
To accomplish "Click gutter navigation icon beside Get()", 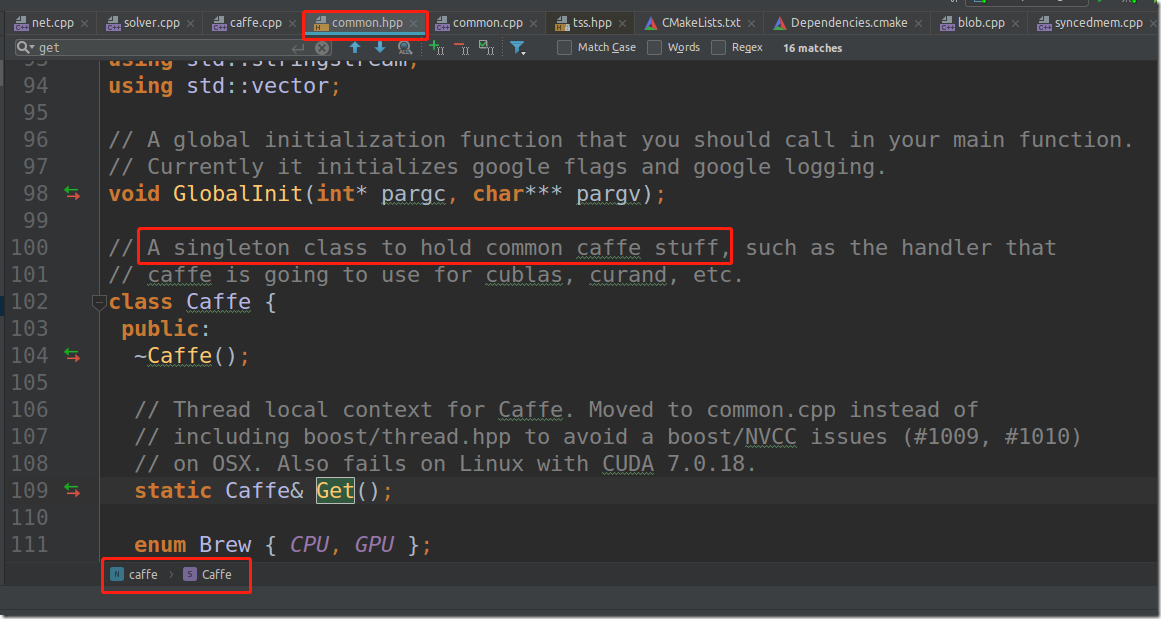I will click(x=72, y=490).
